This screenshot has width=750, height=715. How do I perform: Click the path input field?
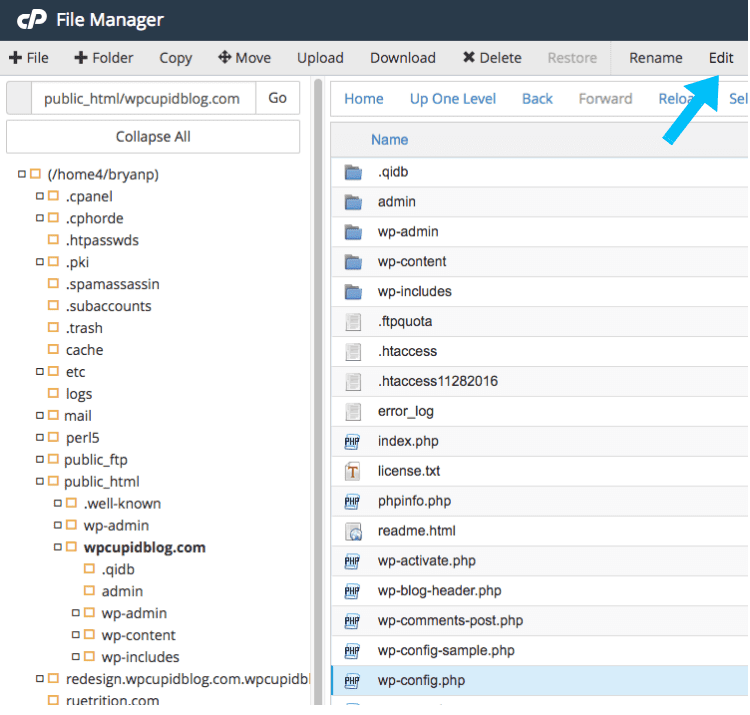[143, 98]
